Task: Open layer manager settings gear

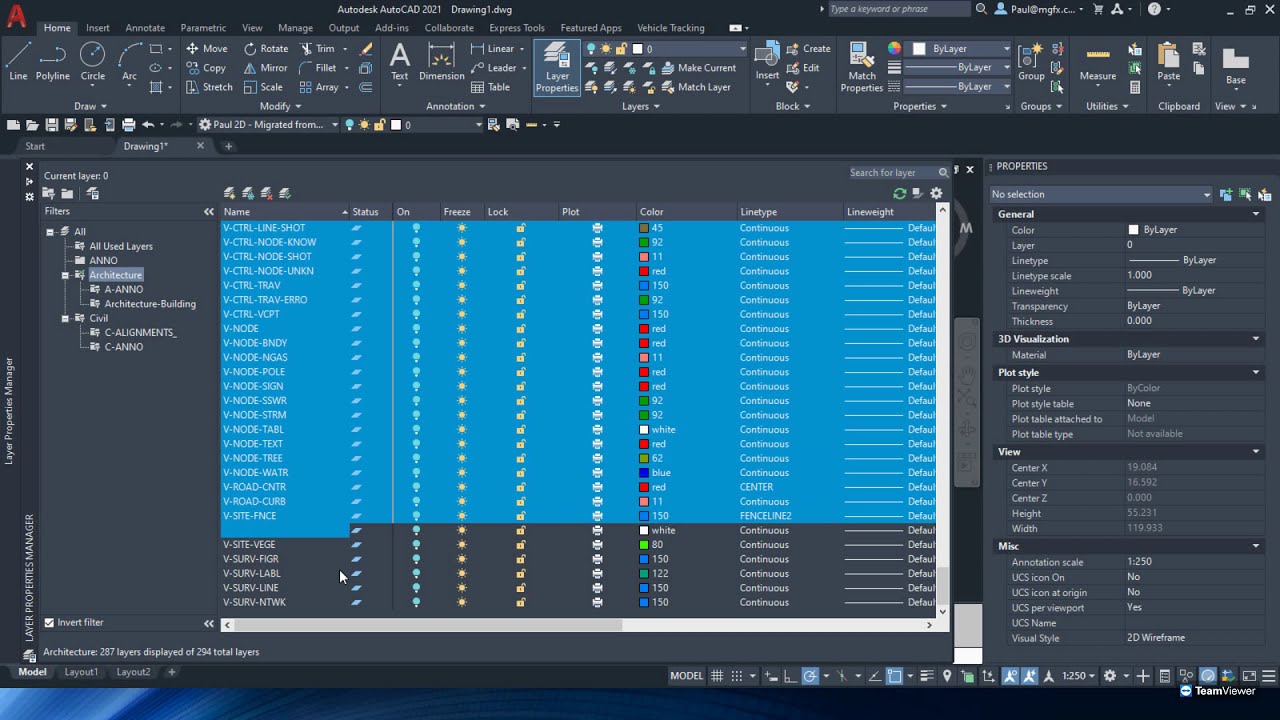Action: (936, 194)
